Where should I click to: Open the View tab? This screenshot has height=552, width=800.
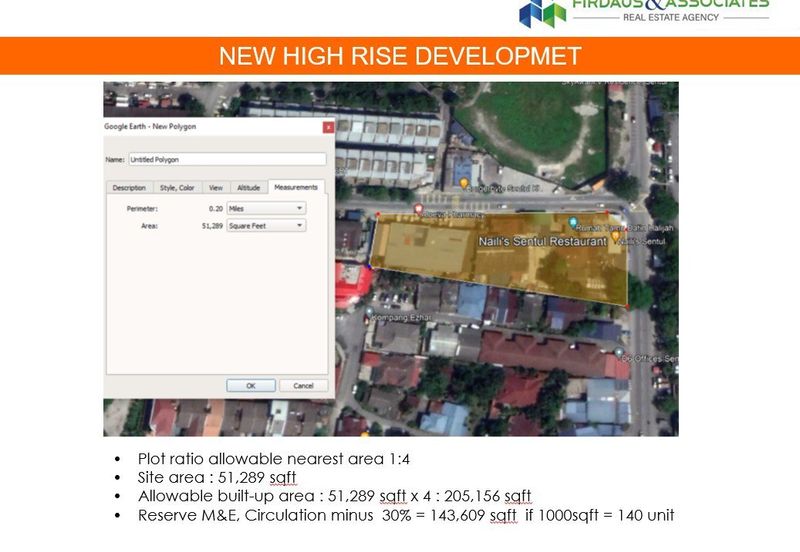pos(215,187)
